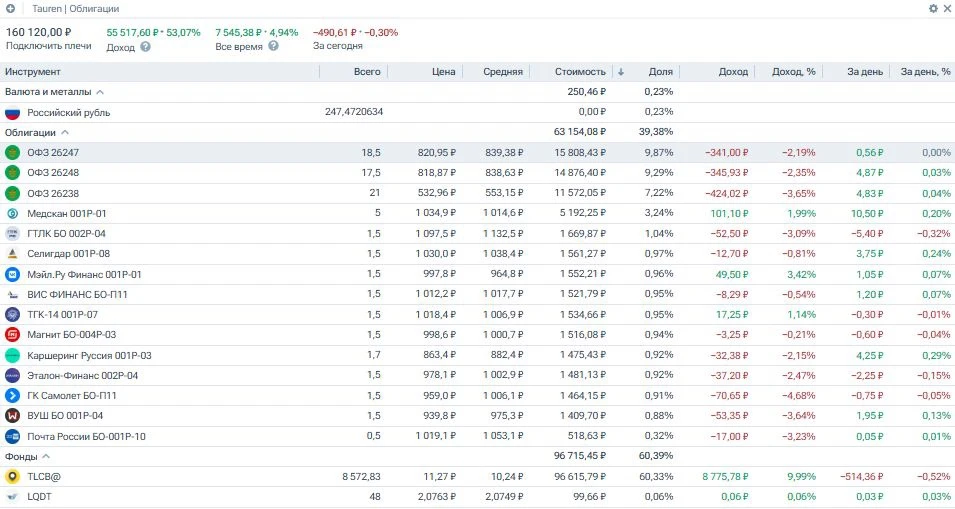Screen dimensions: 955x509
Task: Click the Медскан 001Р-01 icon
Action: pyautogui.click(x=12, y=214)
